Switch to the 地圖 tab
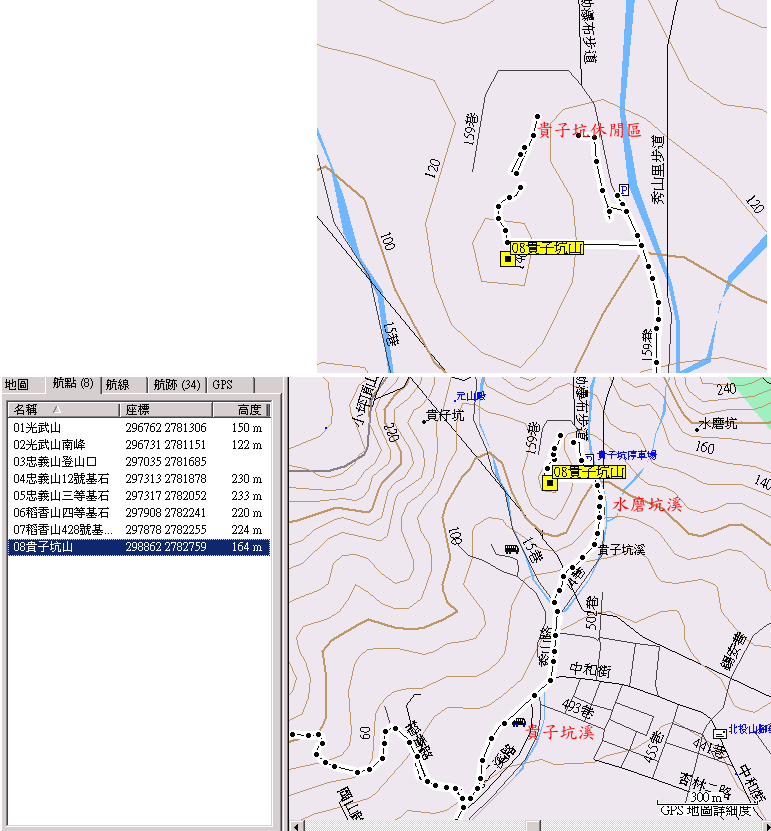Viewport: 771px width, 831px height. coord(16,384)
